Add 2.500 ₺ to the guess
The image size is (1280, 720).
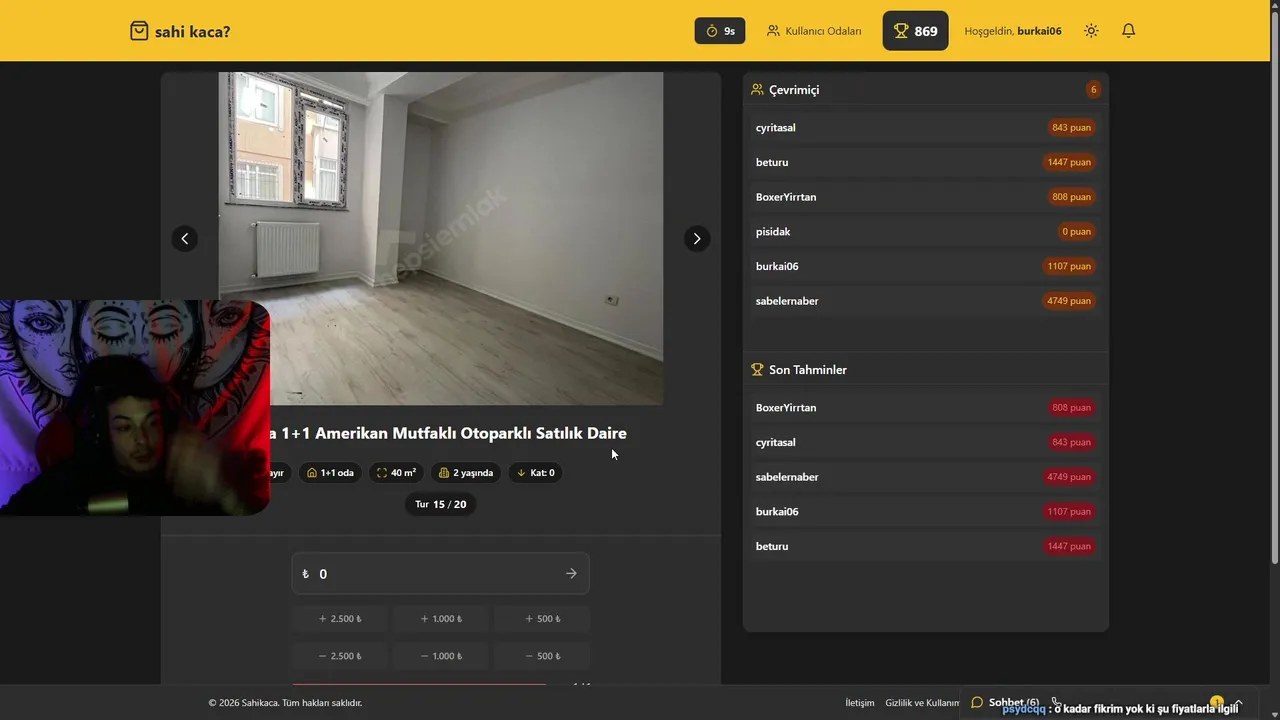coord(340,619)
